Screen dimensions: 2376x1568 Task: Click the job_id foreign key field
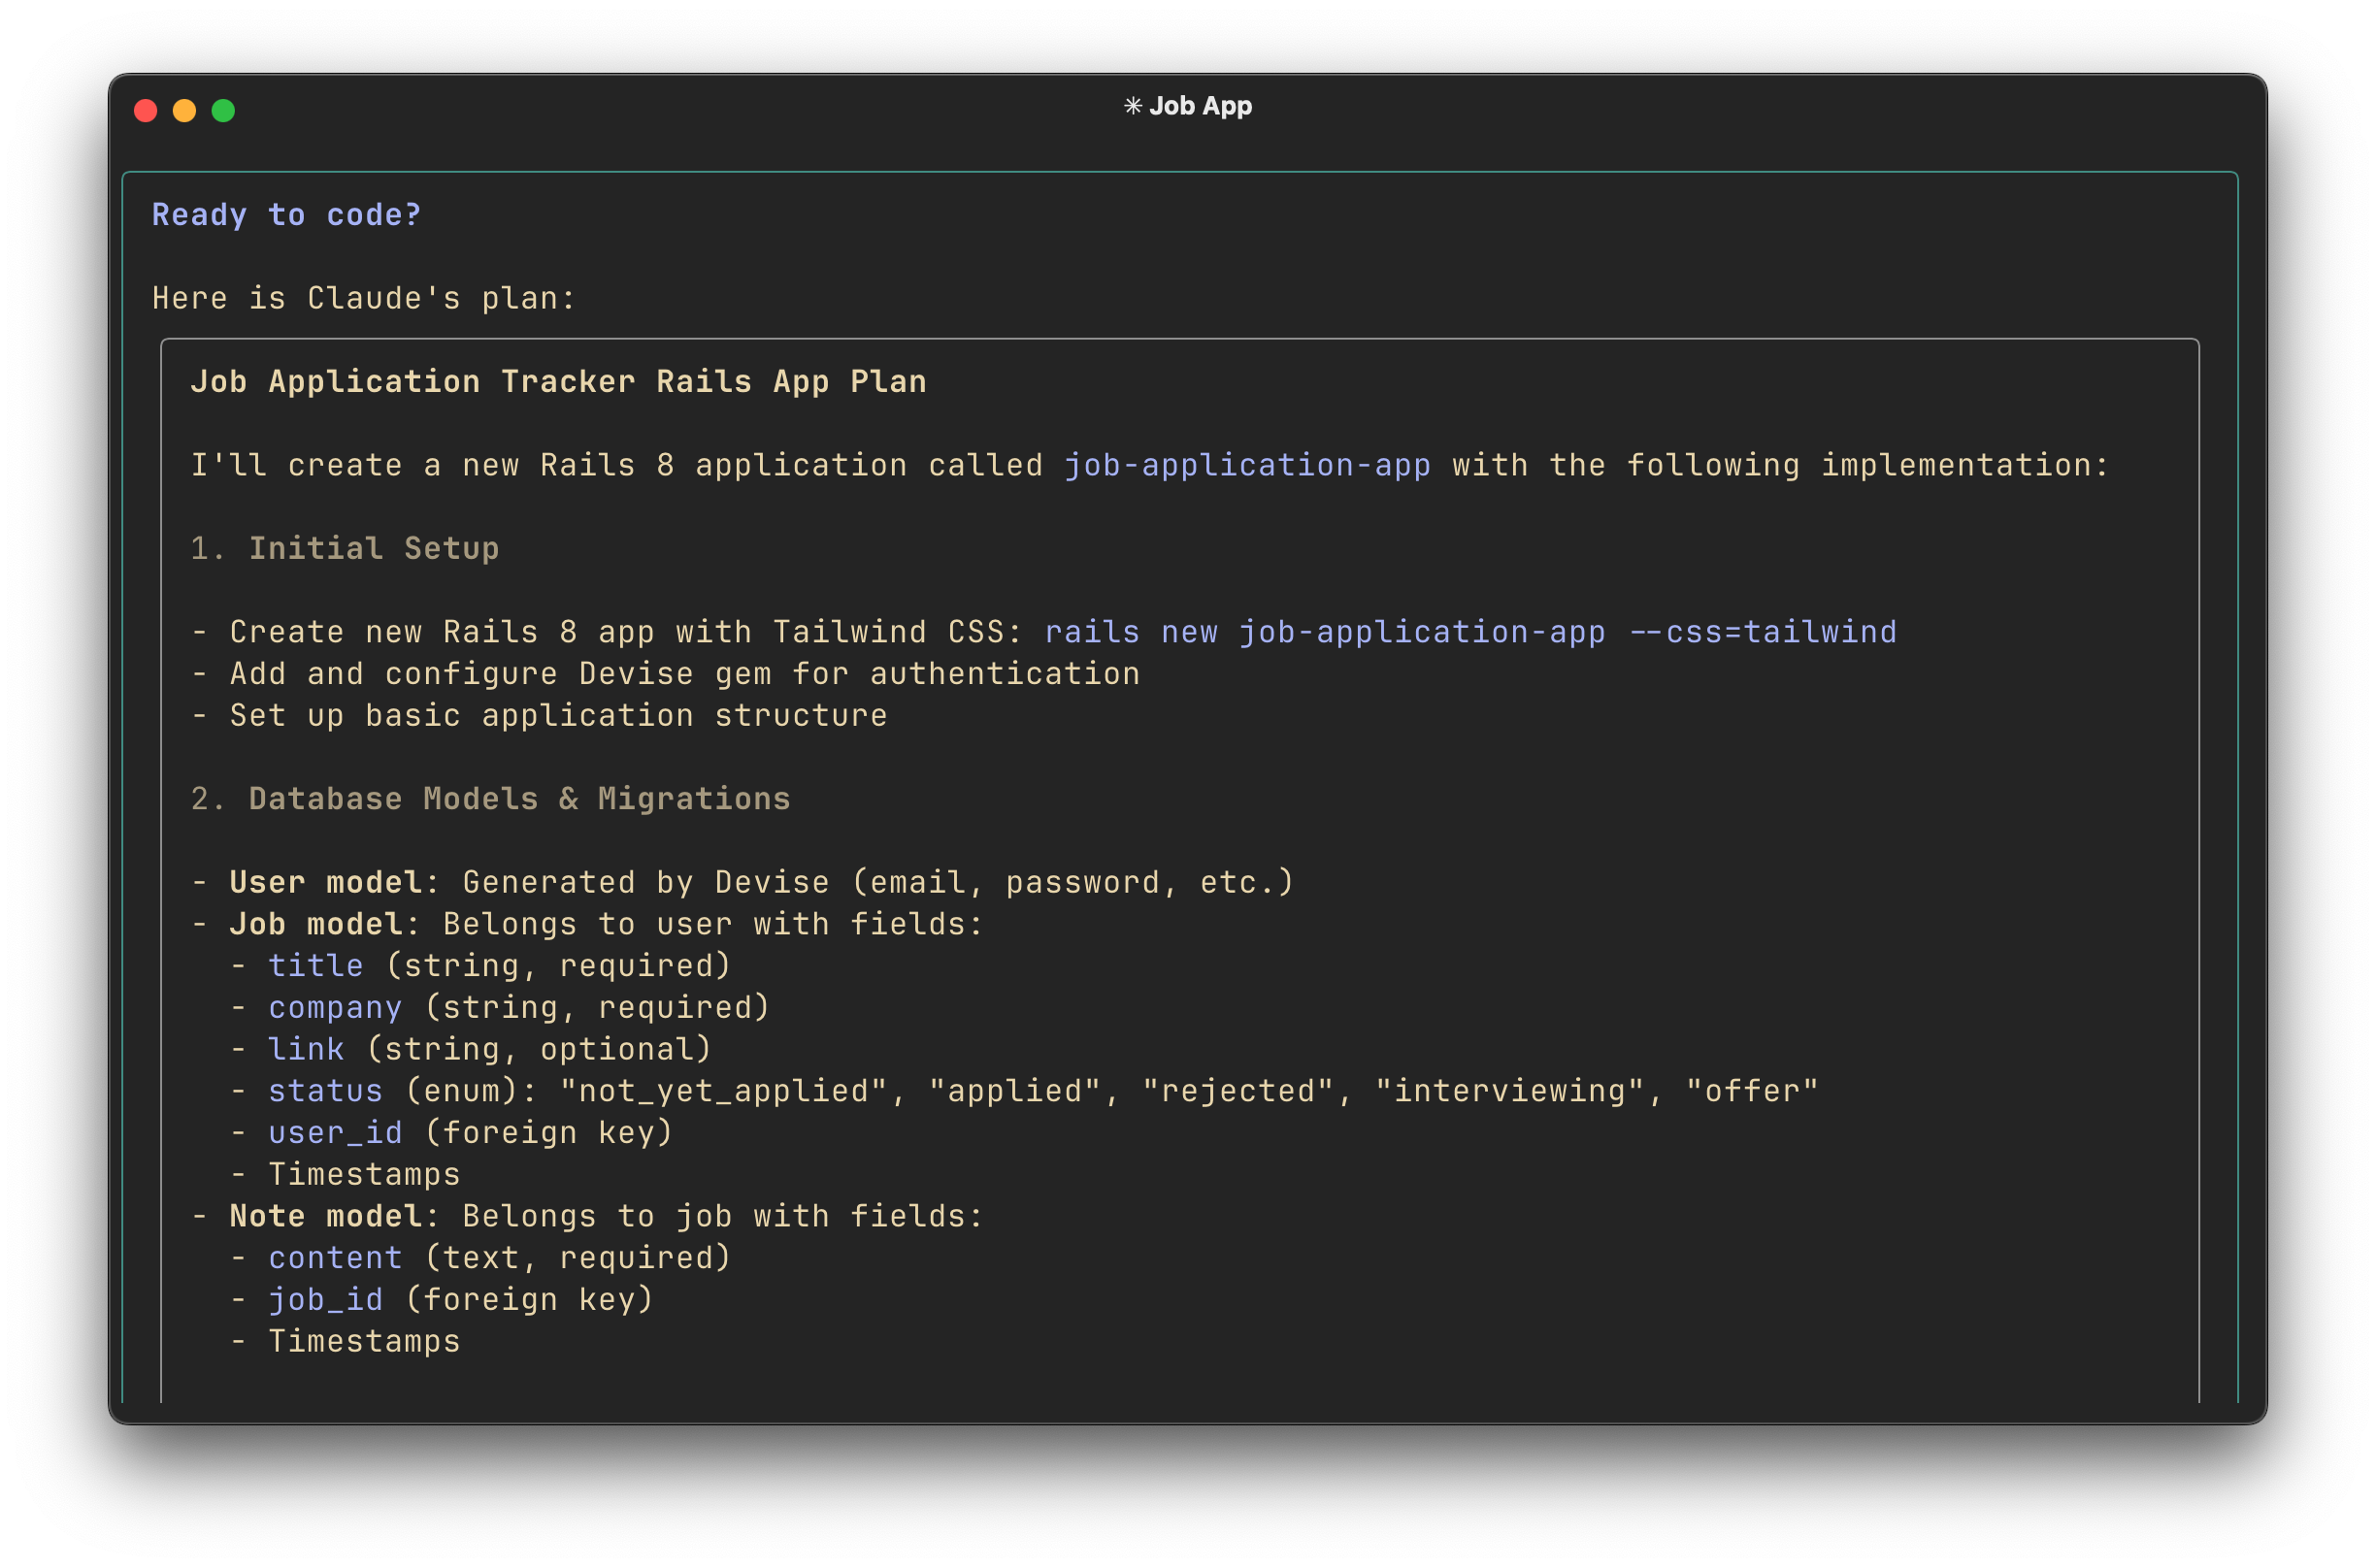[325, 1300]
